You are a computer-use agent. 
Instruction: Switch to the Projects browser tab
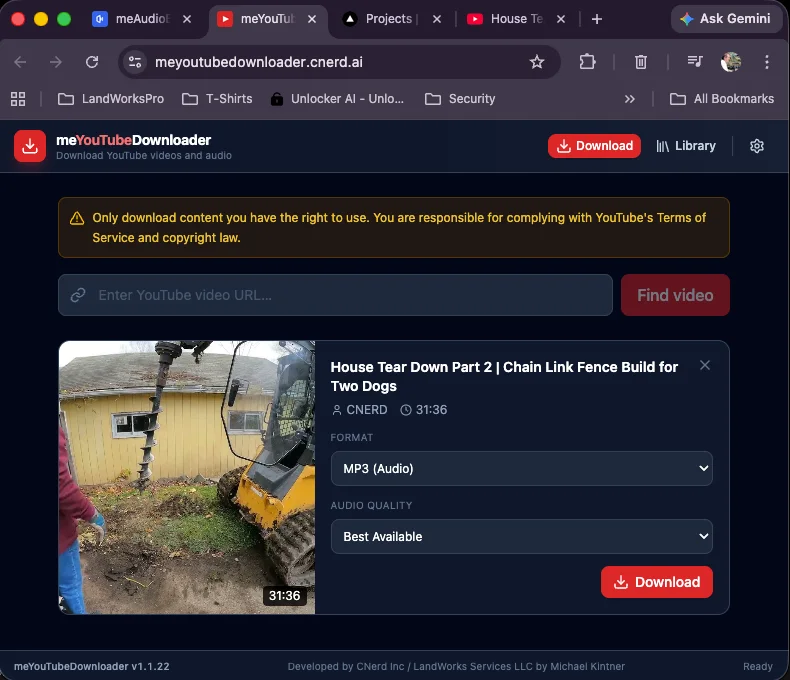click(x=391, y=19)
